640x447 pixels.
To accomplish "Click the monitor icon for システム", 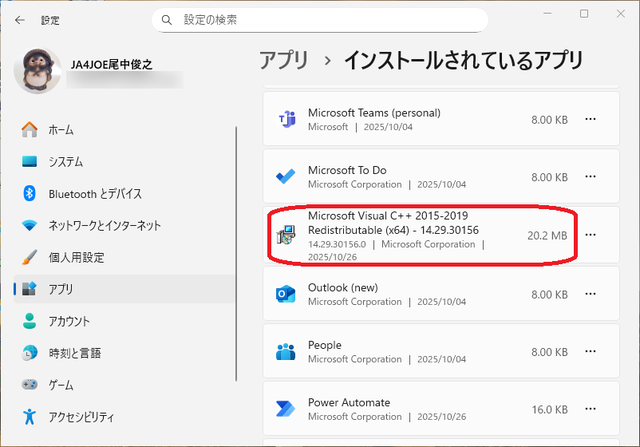I will click(x=29, y=162).
